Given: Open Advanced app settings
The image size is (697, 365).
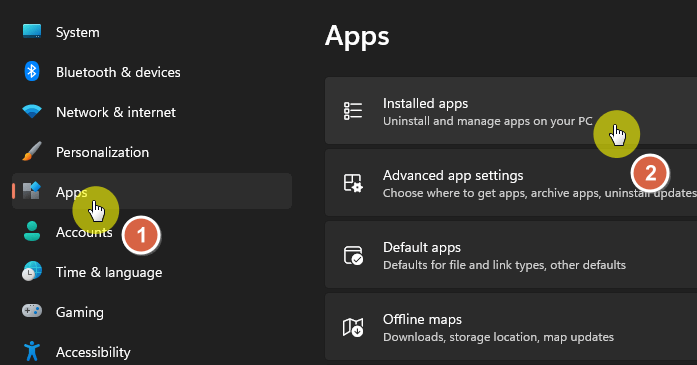Looking at the screenshot, I should pyautogui.click(x=511, y=183).
